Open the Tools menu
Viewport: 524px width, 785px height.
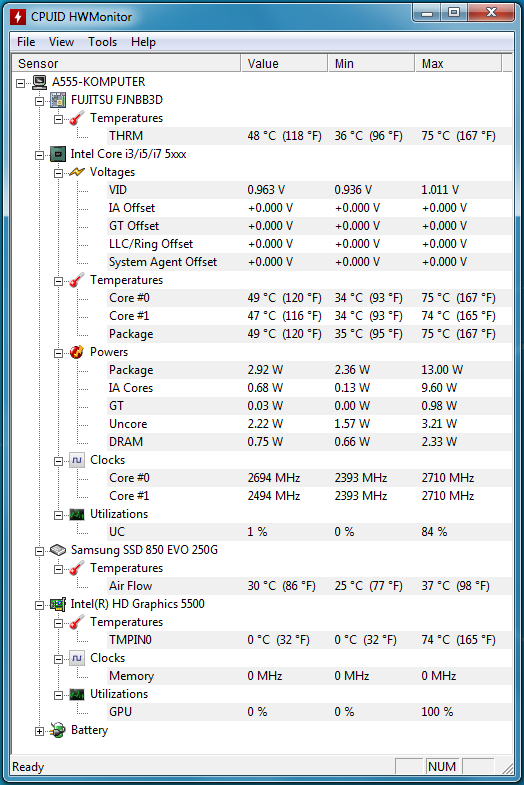coord(103,42)
